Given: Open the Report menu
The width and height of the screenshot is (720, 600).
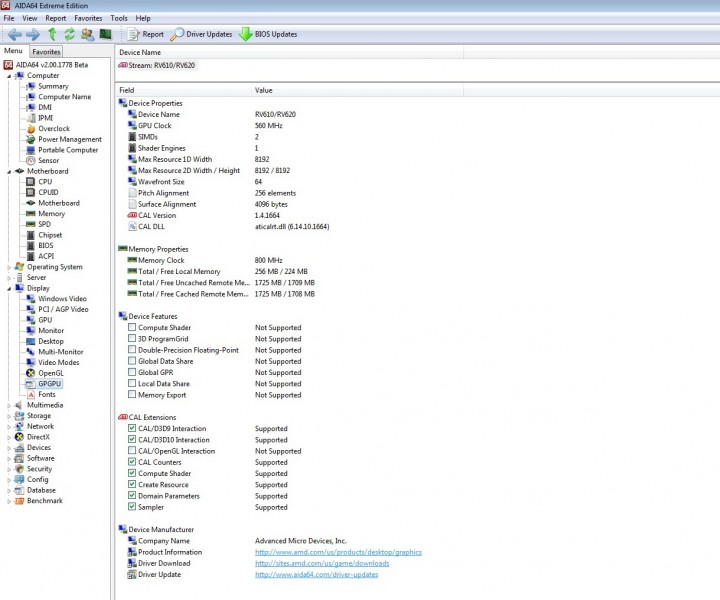Looking at the screenshot, I should [x=56, y=18].
